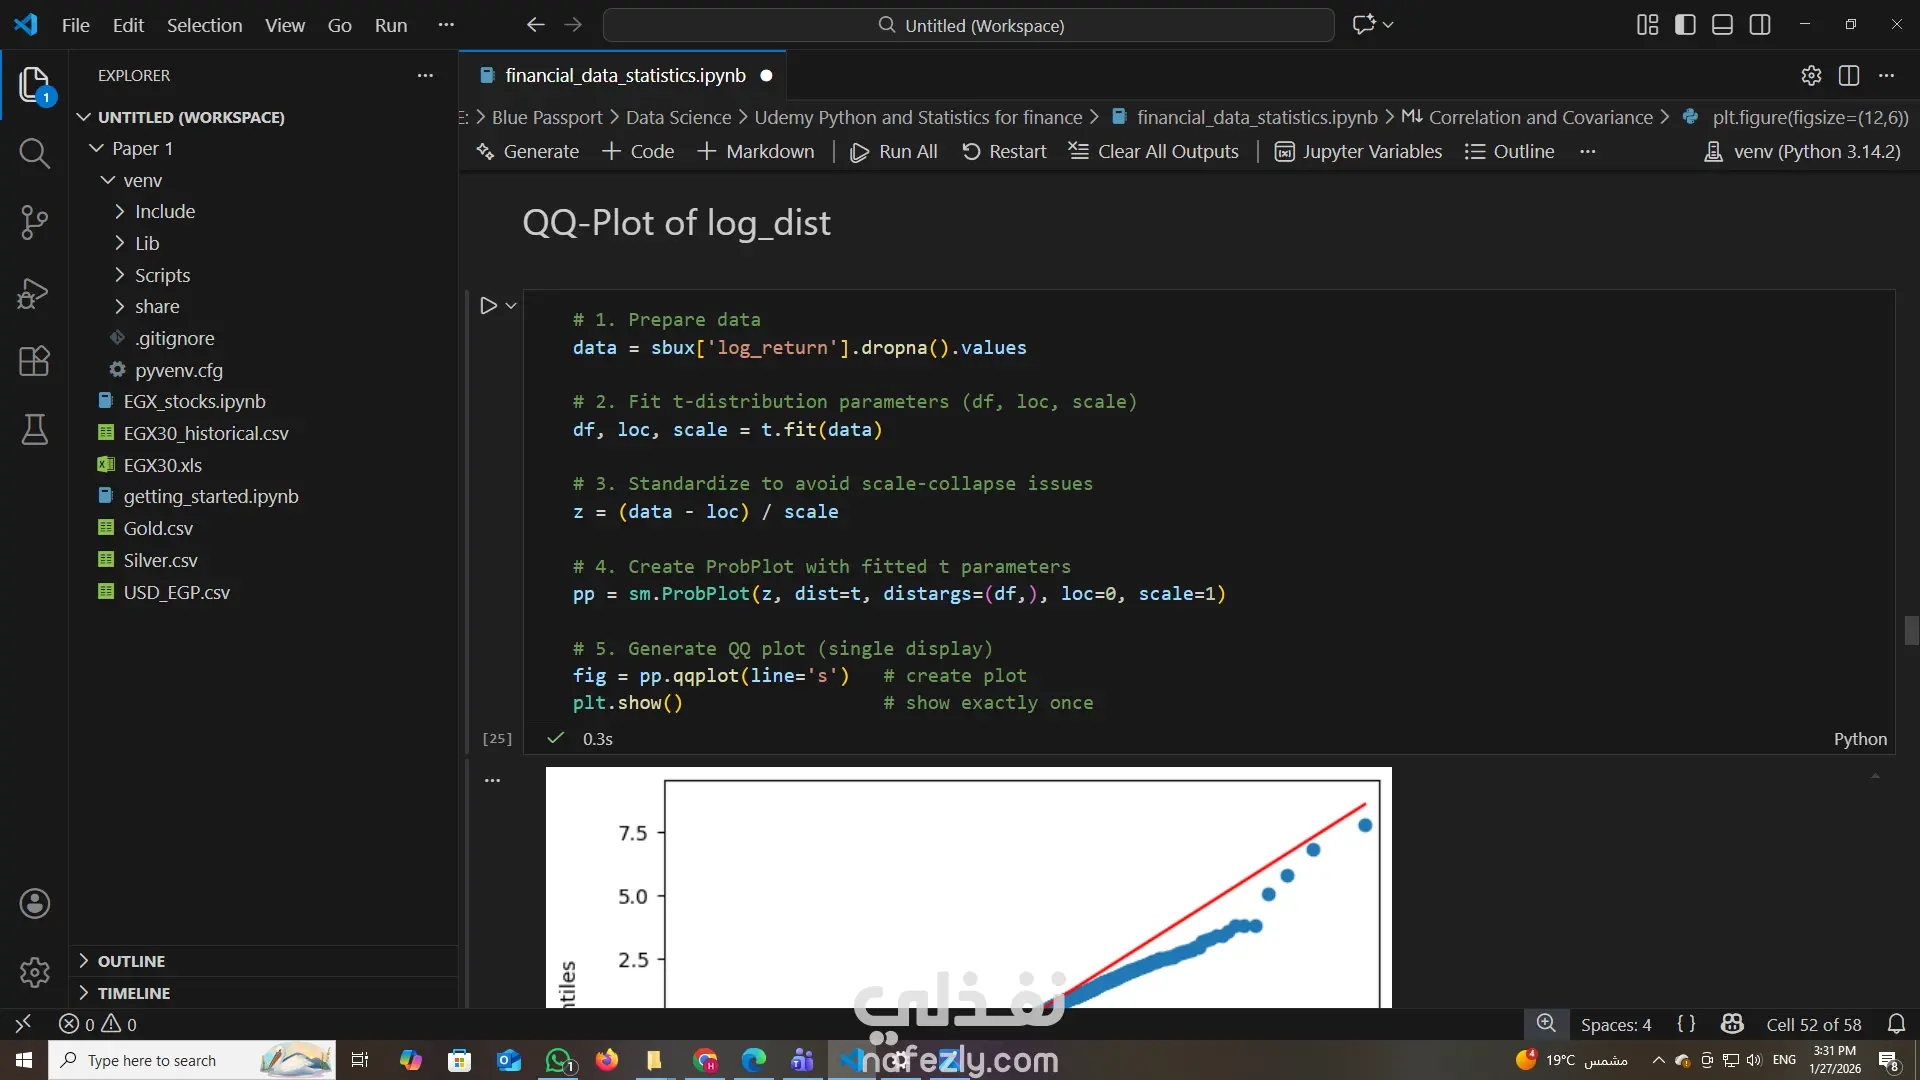Click Restart kernel button
This screenshot has height=1080, width=1920.
1004,152
